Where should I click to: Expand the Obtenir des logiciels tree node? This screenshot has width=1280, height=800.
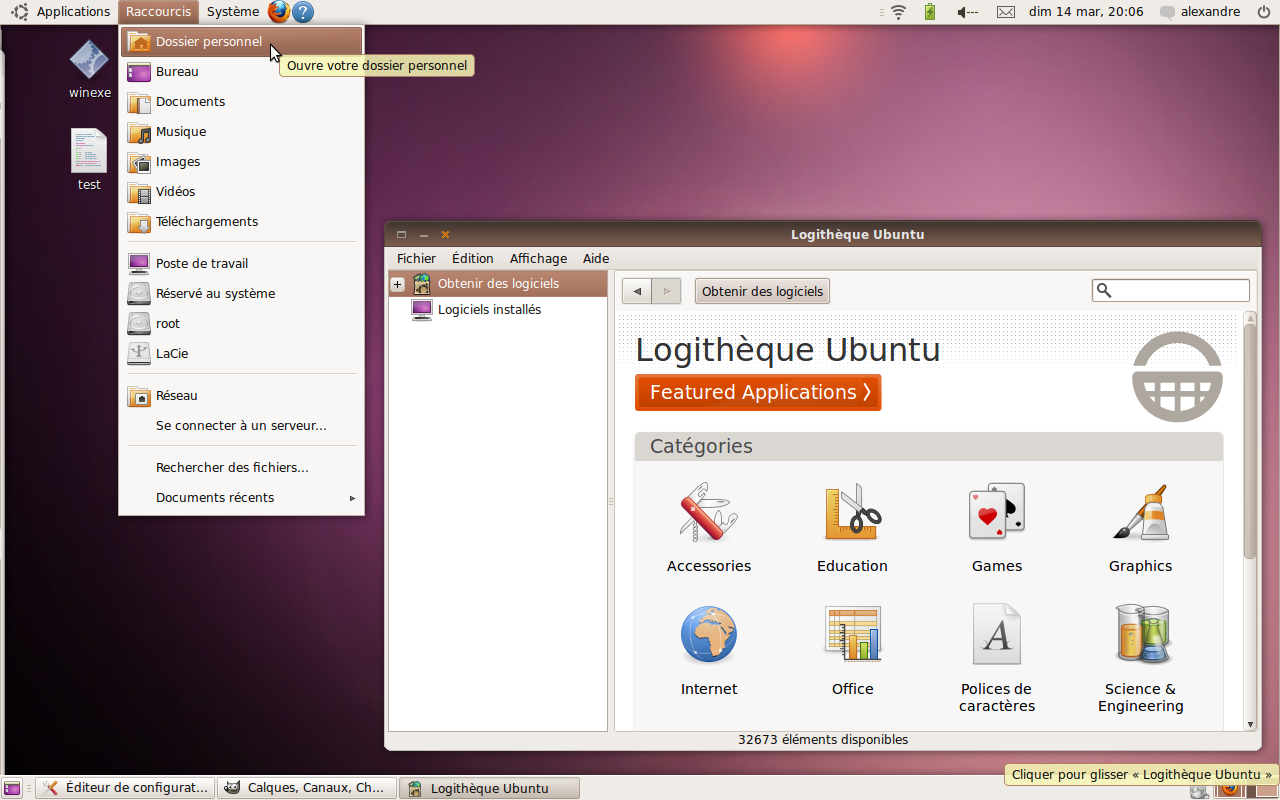tap(397, 284)
